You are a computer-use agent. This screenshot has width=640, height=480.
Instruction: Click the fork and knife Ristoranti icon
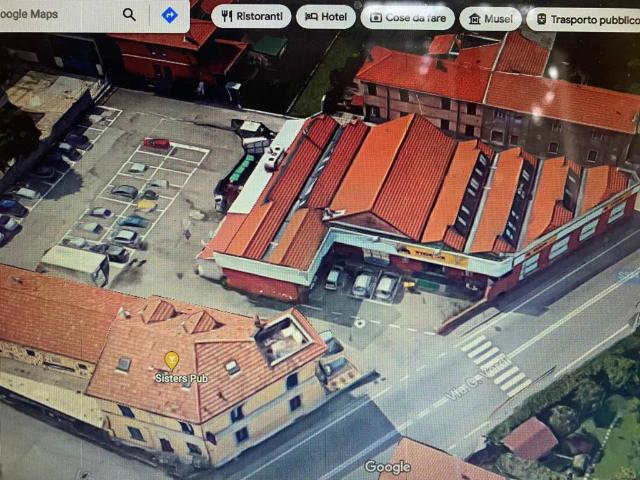[227, 17]
